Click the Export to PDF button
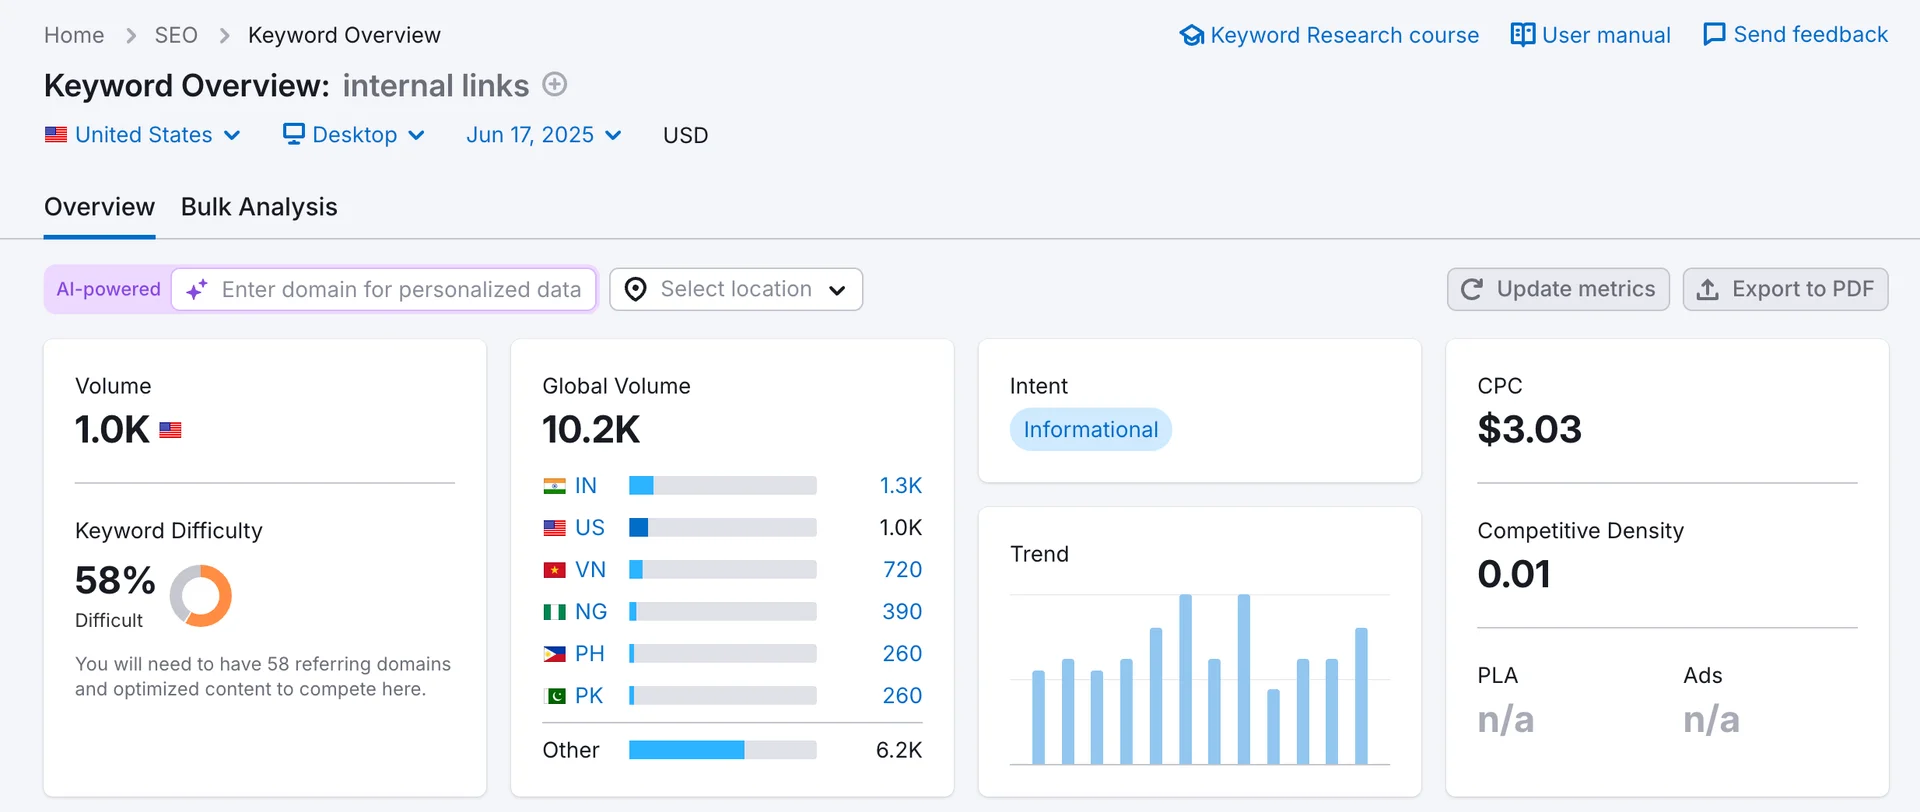Screen dimensions: 1920x812 click(x=1785, y=289)
